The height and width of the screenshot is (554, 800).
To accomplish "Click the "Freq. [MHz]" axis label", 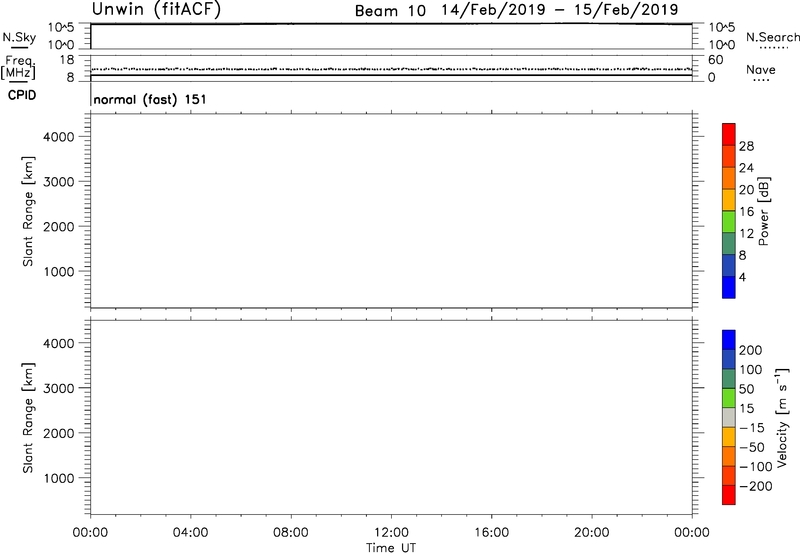I will tap(18, 67).
